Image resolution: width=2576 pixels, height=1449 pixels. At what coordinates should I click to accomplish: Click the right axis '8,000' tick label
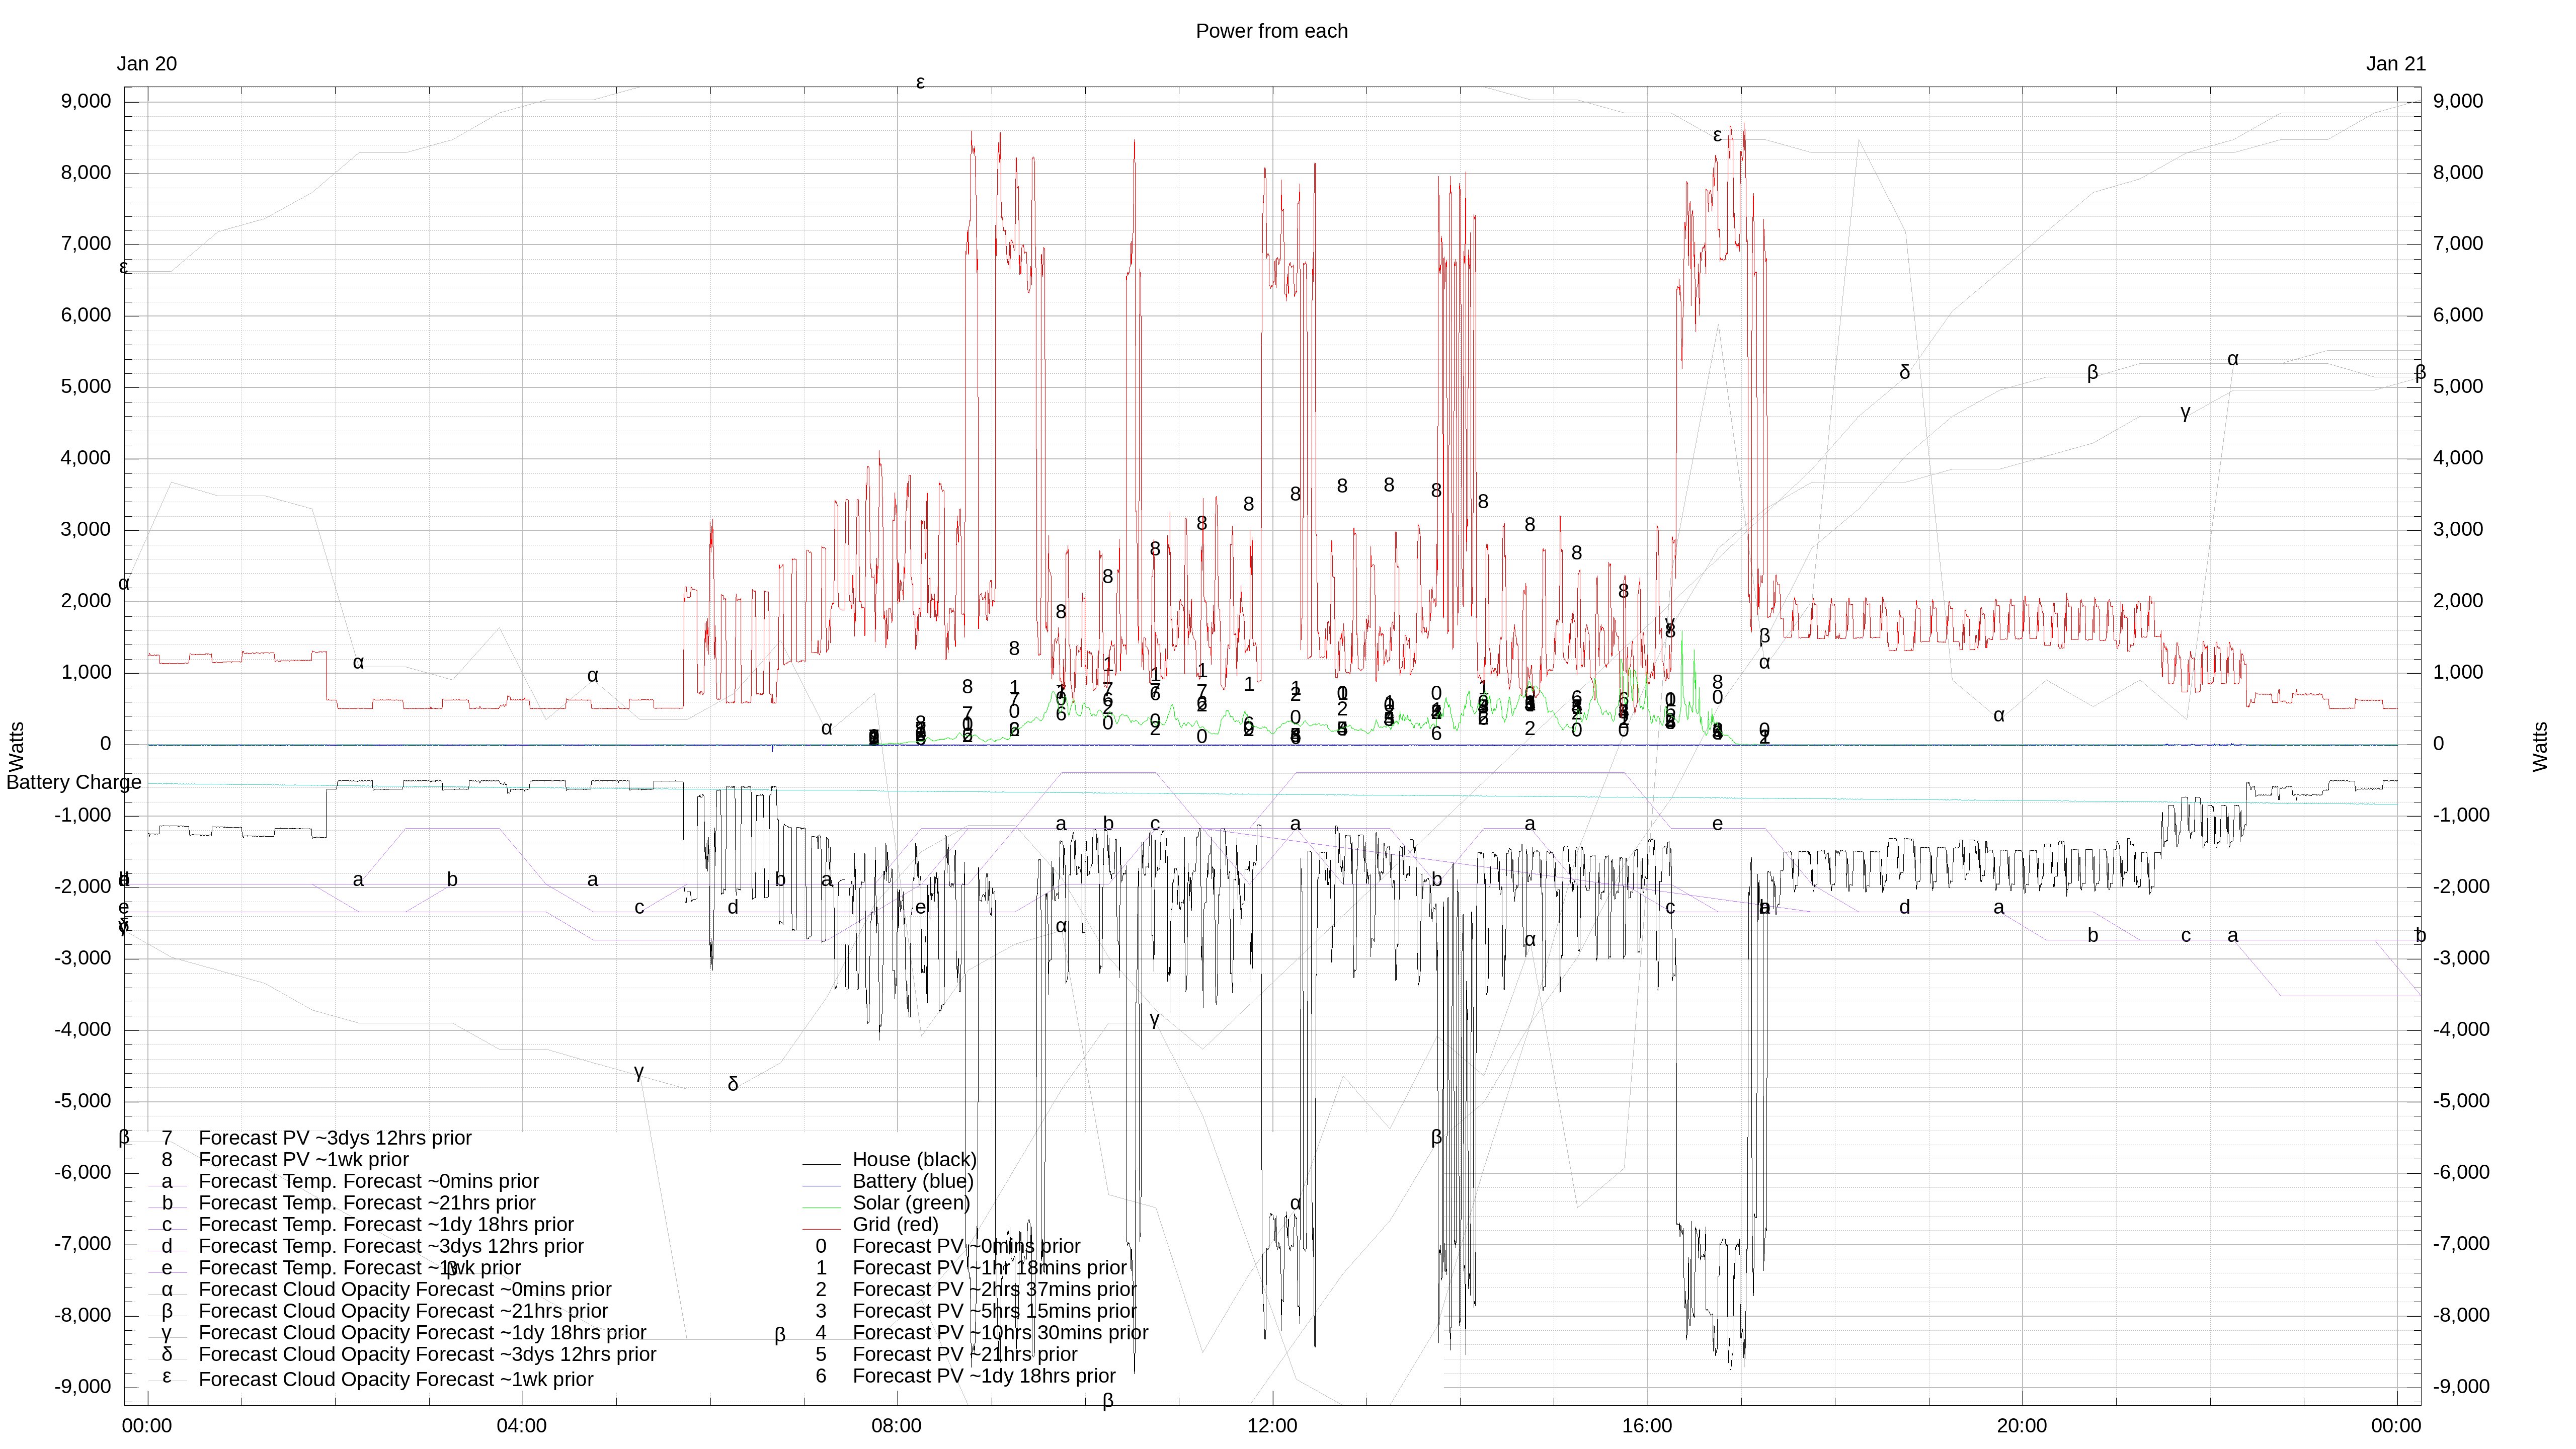click(x=2458, y=172)
